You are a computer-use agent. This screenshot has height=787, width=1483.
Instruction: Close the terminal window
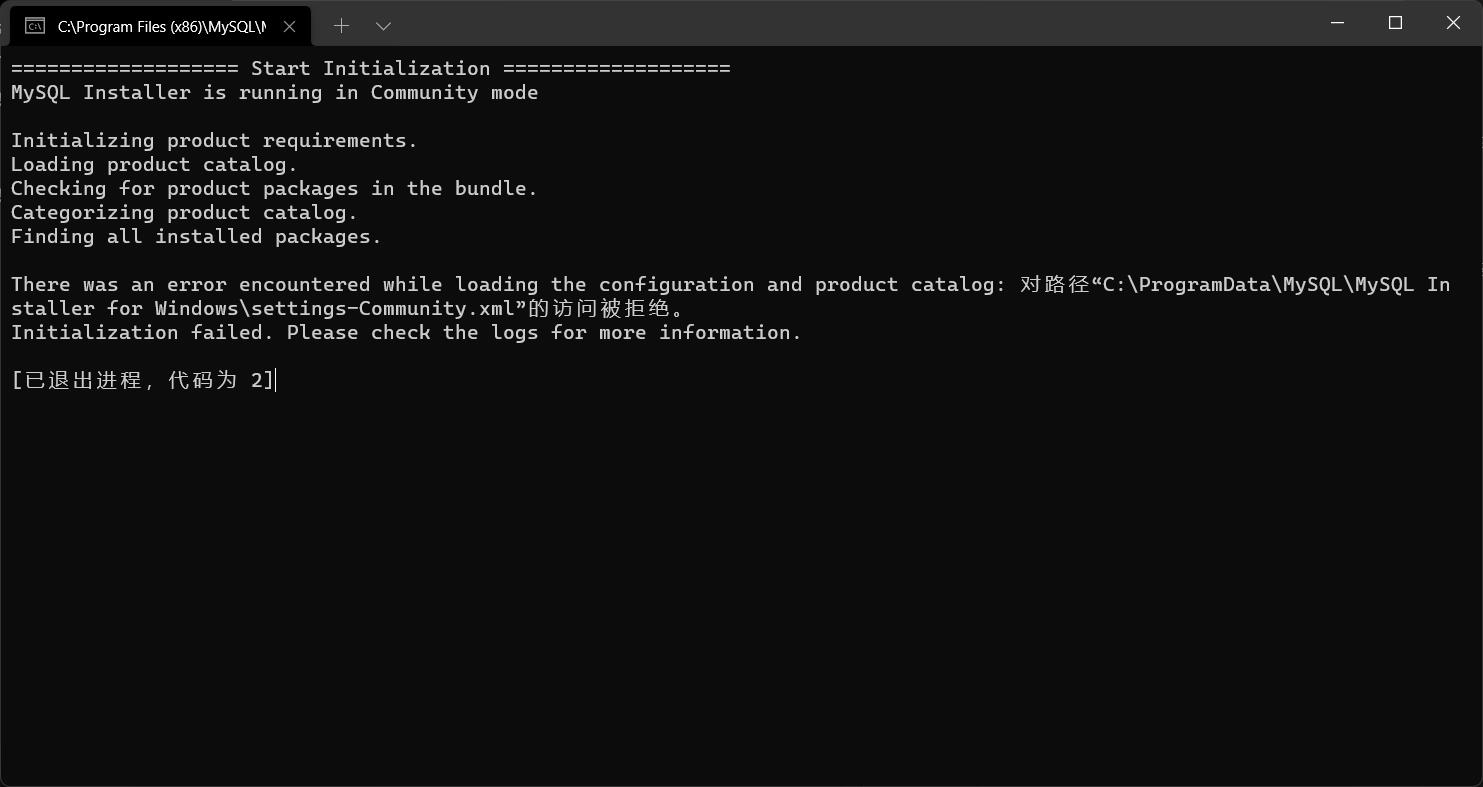[x=1453, y=23]
